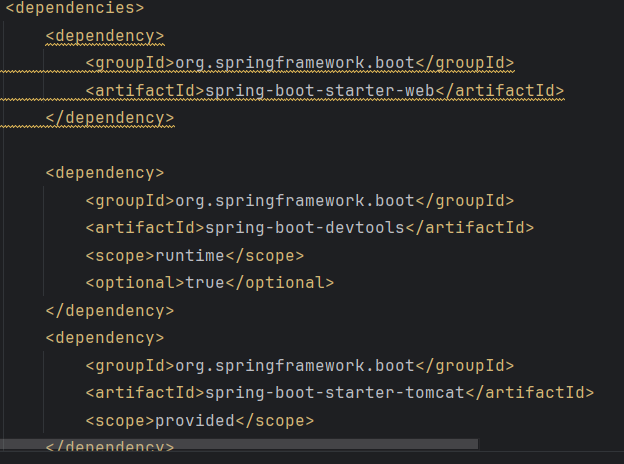Click the groupId line above starter-tomcat
The width and height of the screenshot is (624, 464).
300,366
